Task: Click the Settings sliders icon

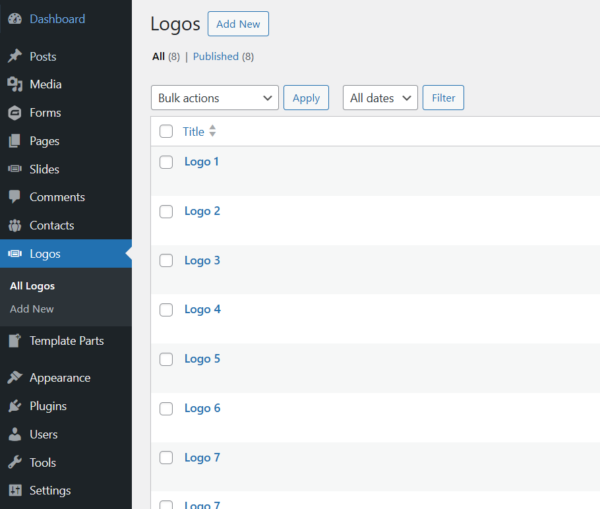Action: point(15,490)
